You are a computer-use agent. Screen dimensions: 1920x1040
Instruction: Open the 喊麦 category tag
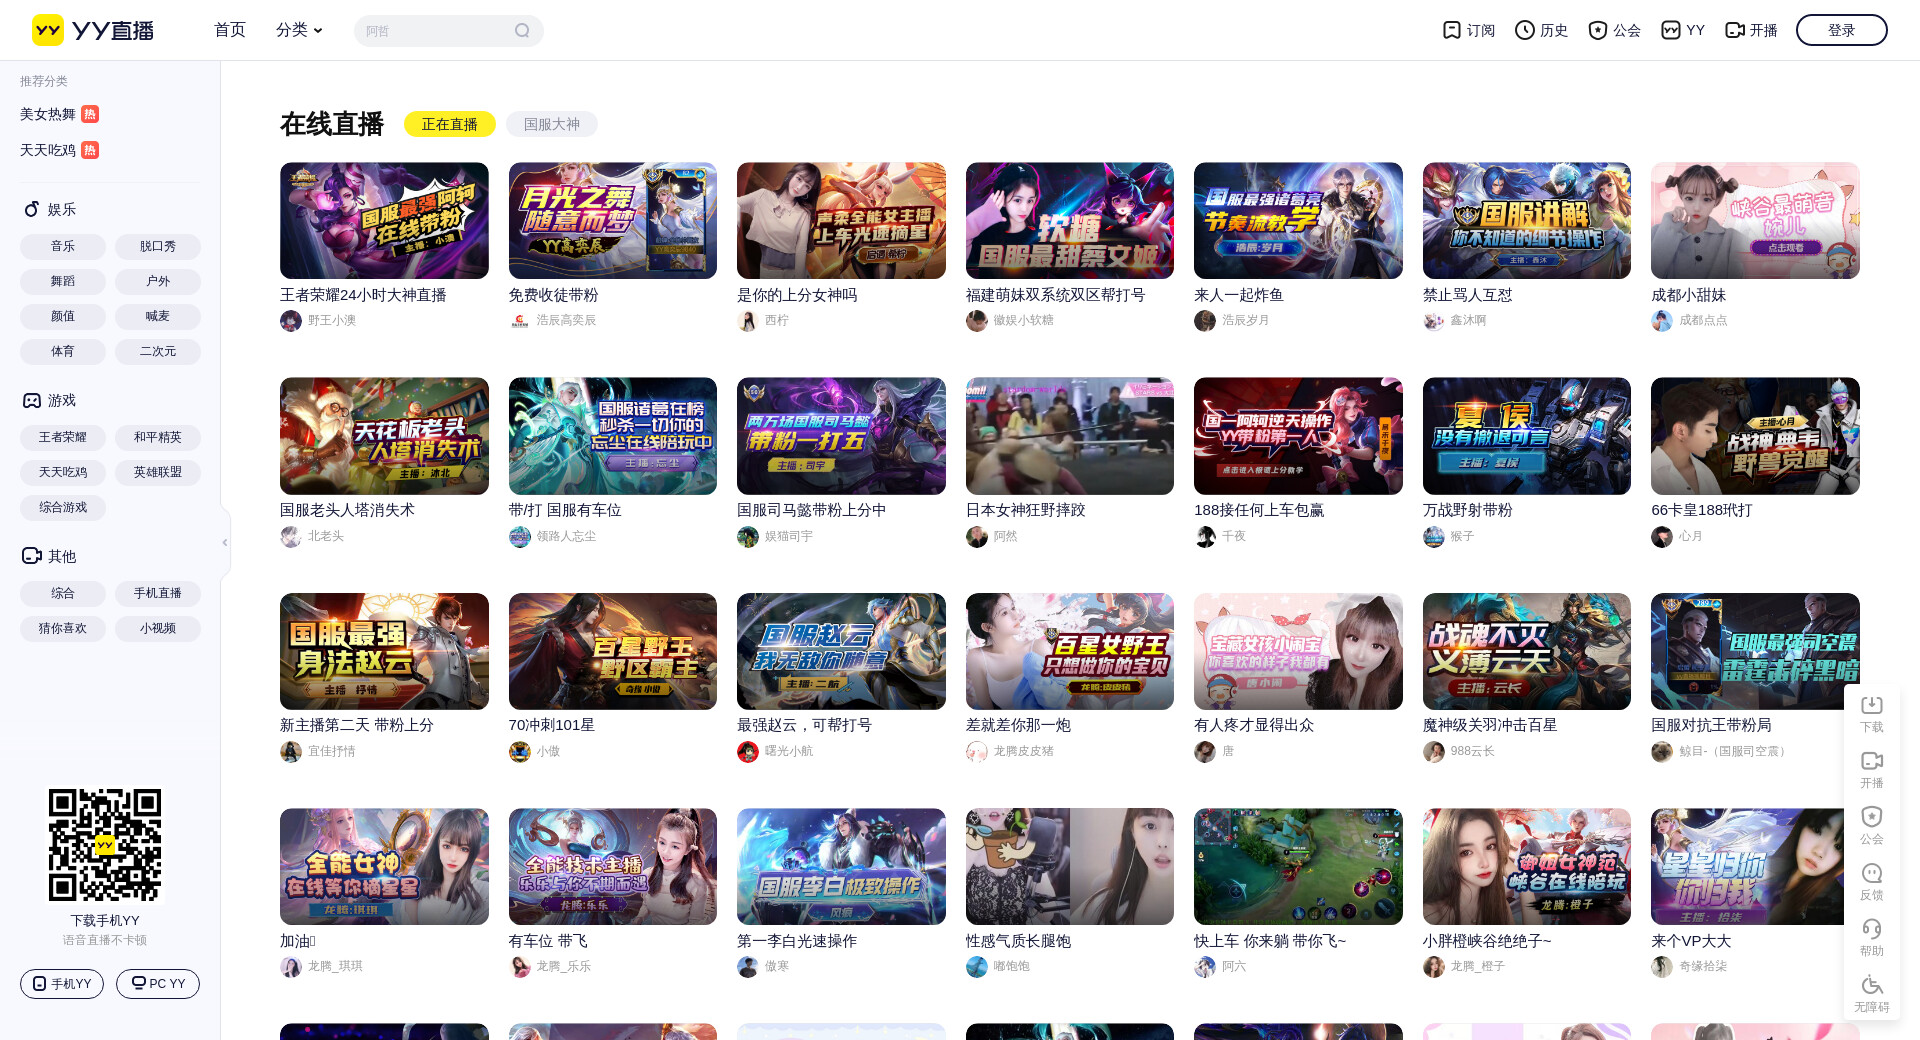(x=158, y=317)
